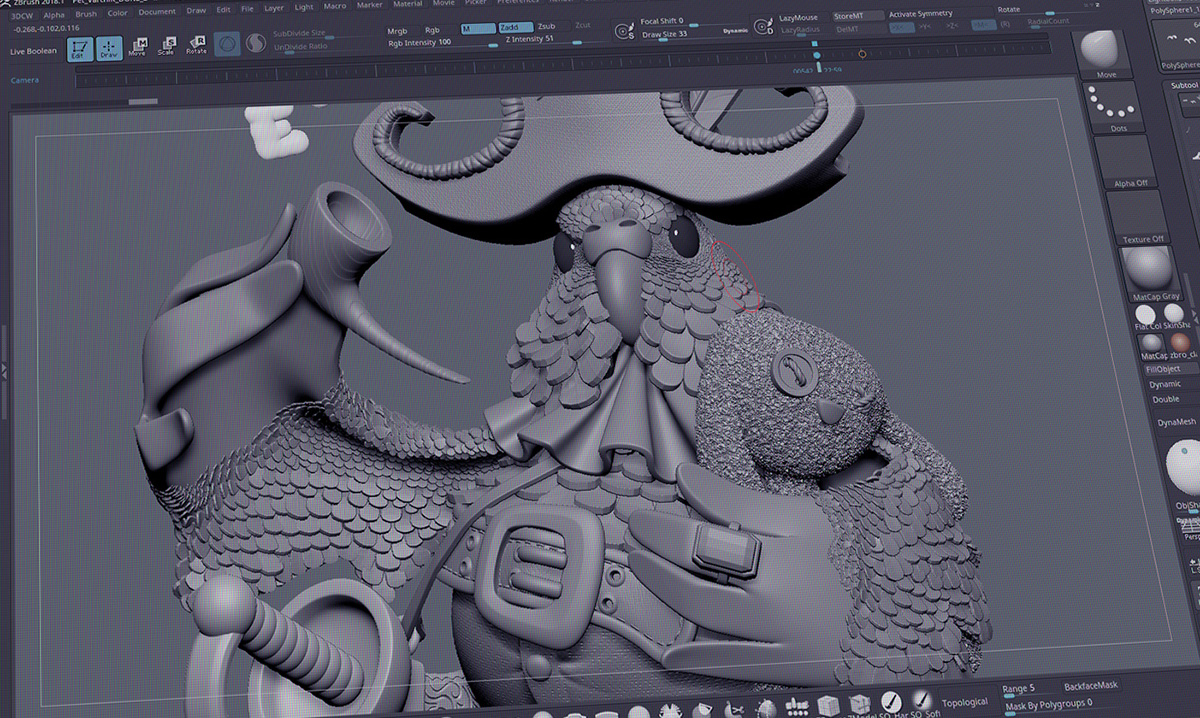Click the BackfaceMask button
Image resolution: width=1200 pixels, height=718 pixels.
click(x=1089, y=687)
